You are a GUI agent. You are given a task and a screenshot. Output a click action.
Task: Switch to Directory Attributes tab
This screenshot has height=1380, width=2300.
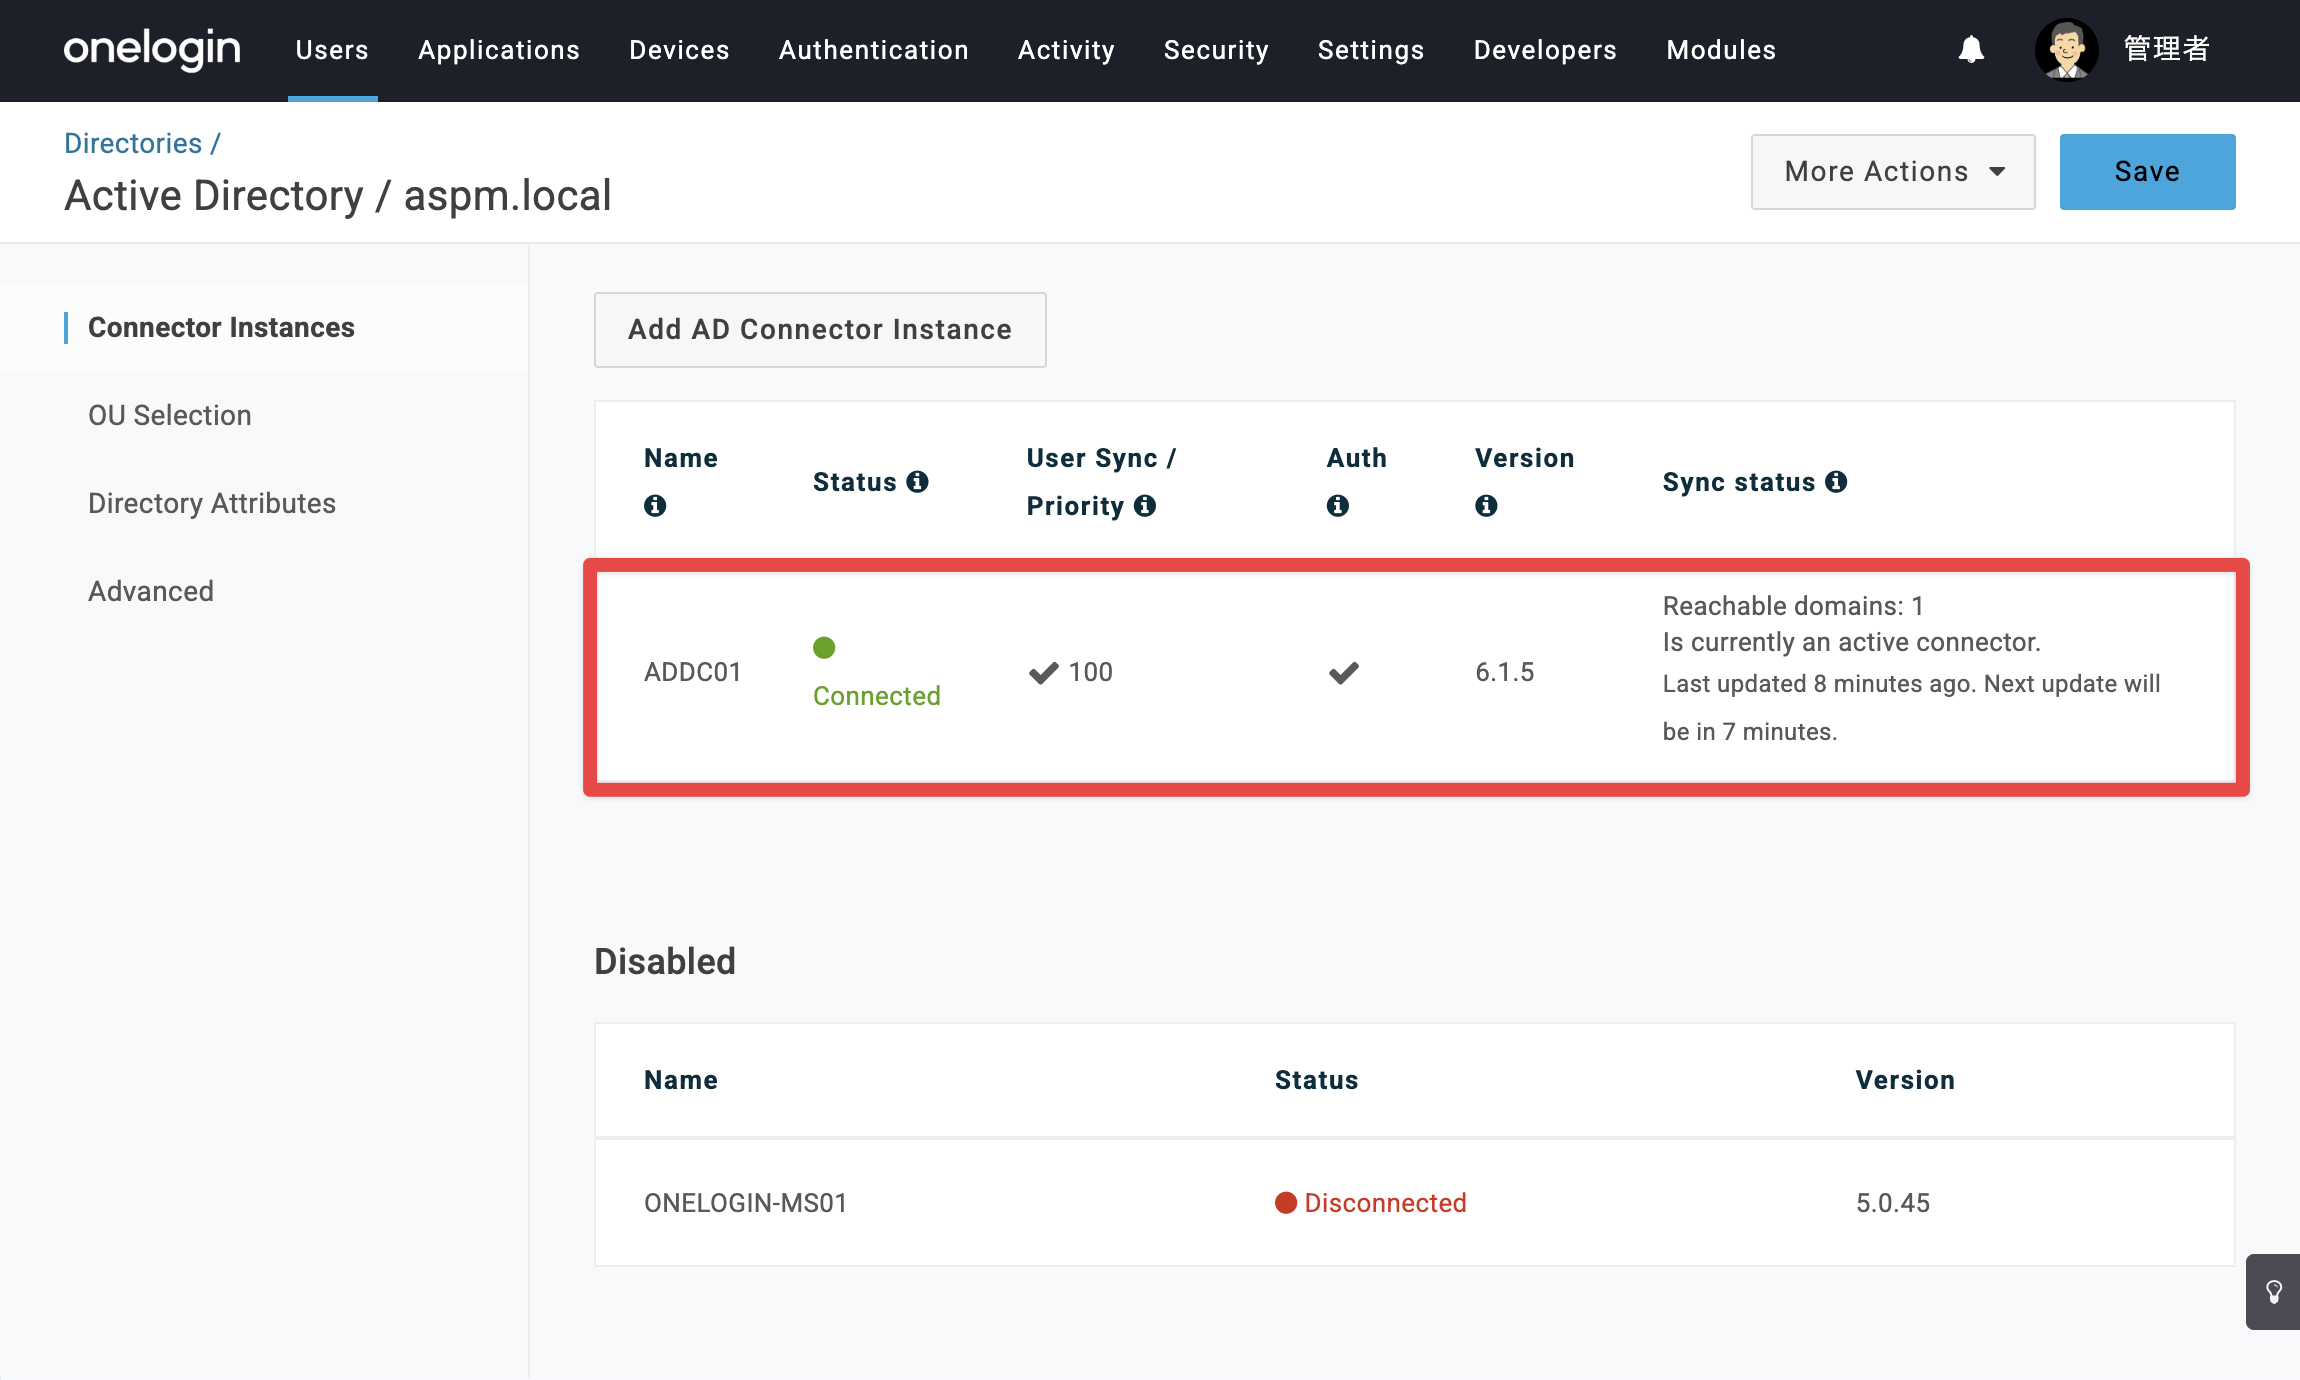pyautogui.click(x=212, y=504)
